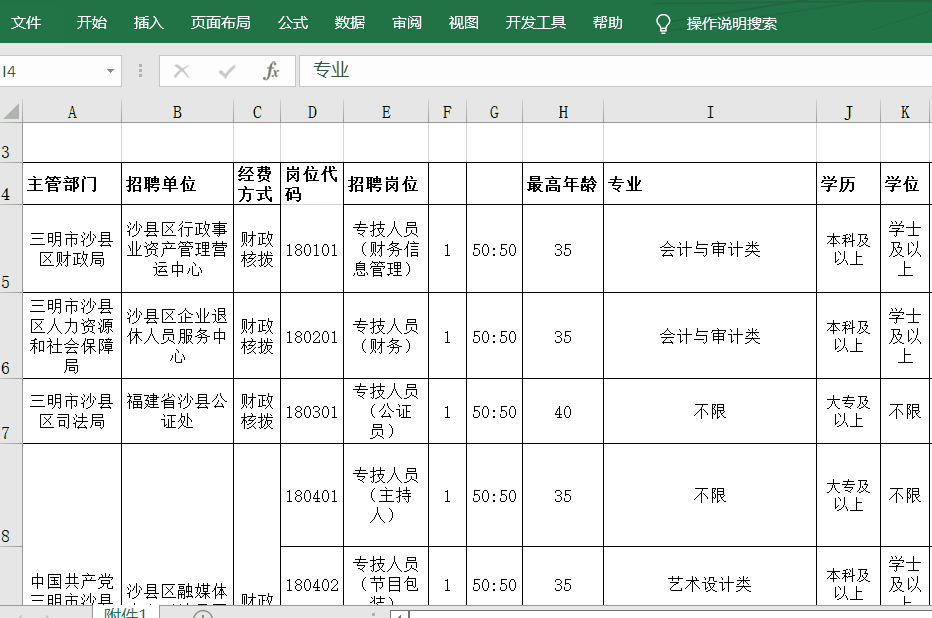932x618 pixels.
Task: Switch to the 审阅 tab
Action: point(407,23)
